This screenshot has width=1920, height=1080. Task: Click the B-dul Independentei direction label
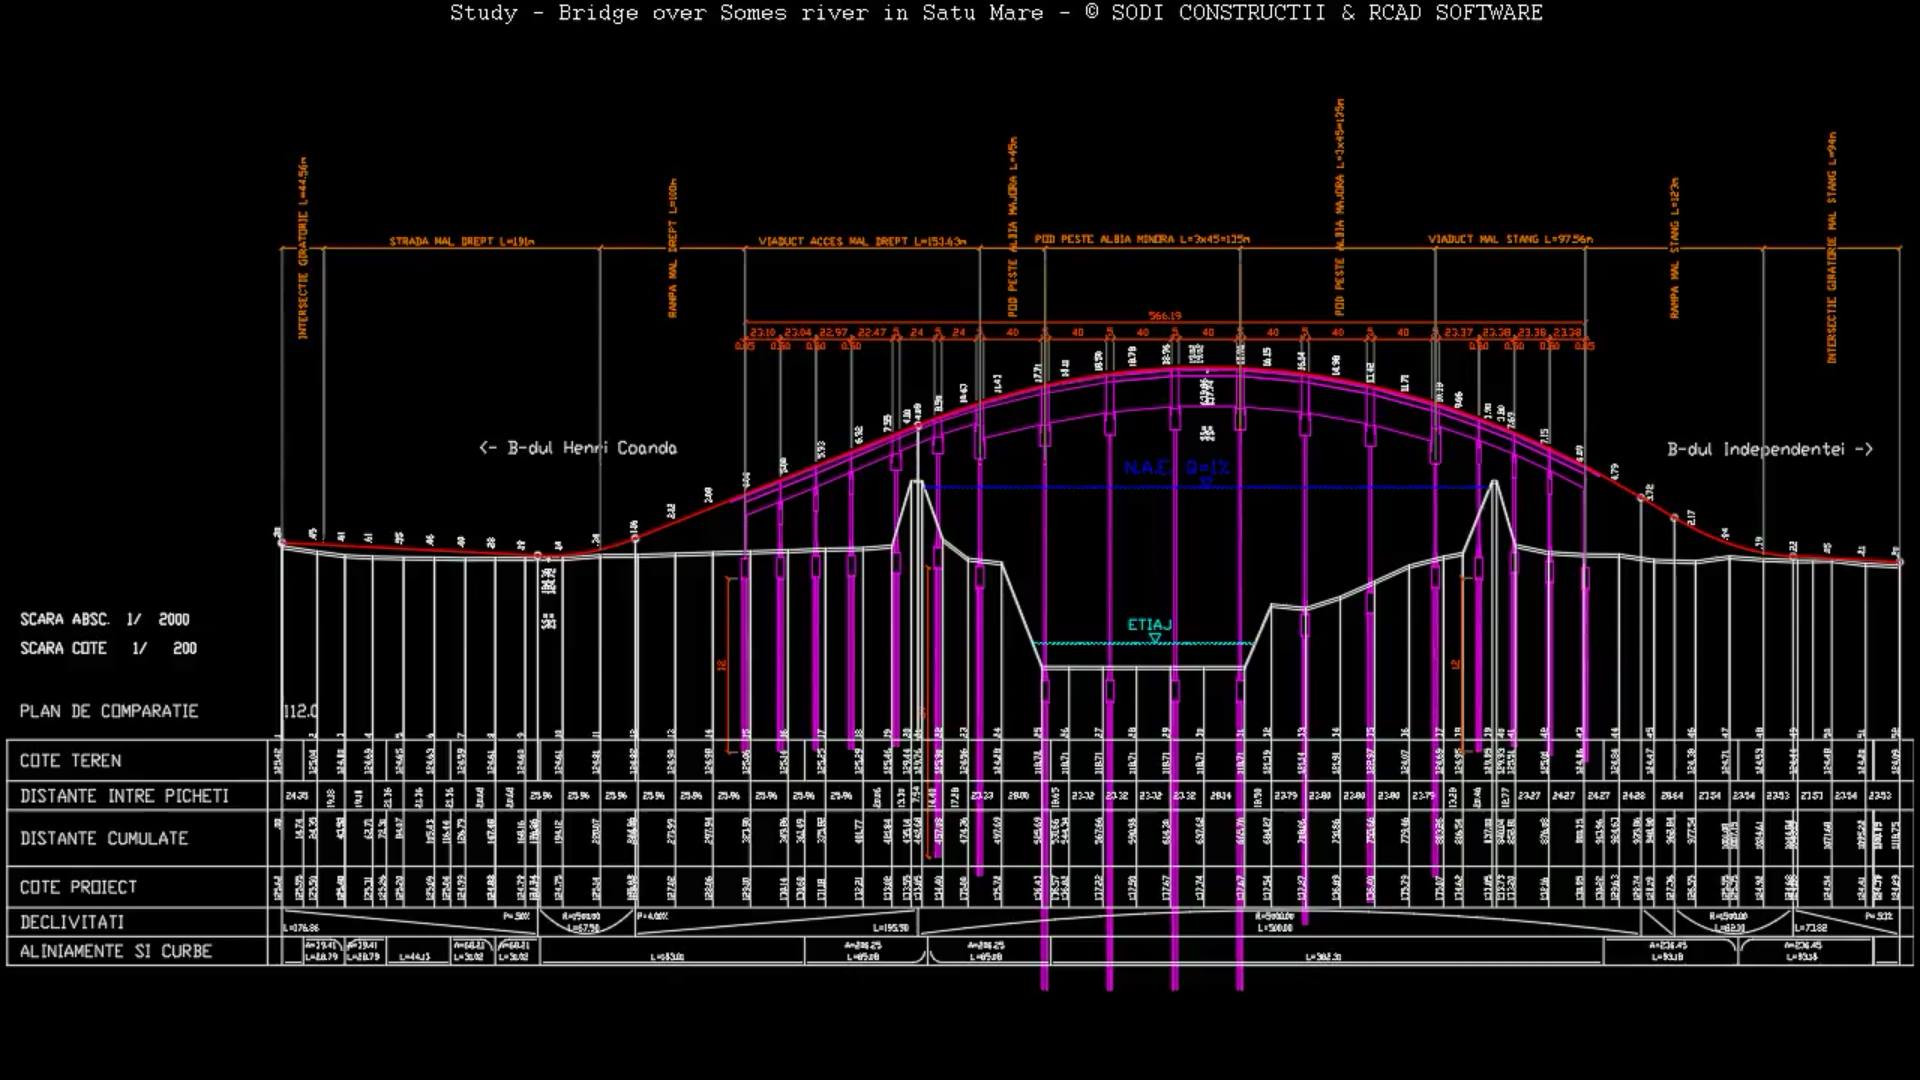(1769, 449)
